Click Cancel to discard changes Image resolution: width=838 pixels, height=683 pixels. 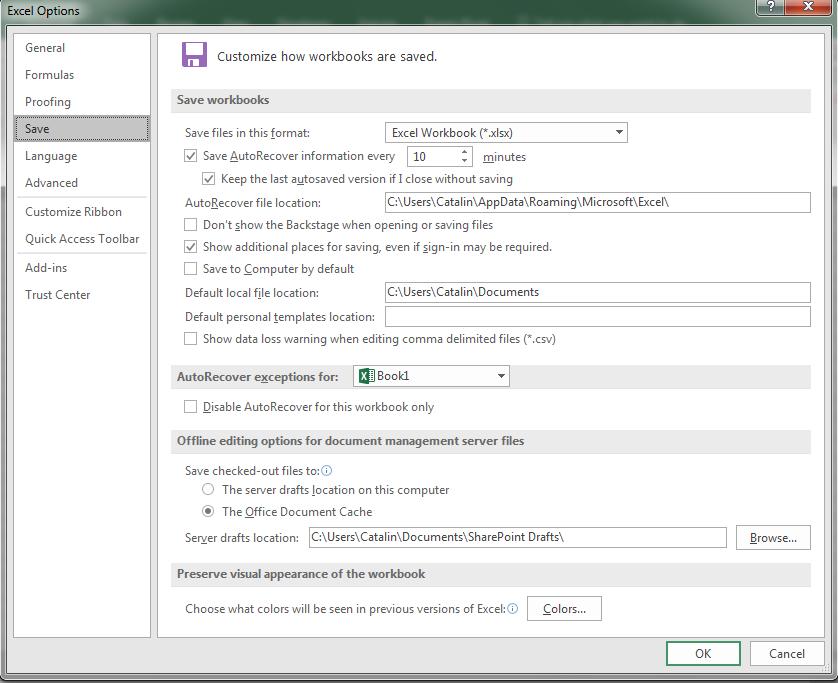pyautogui.click(x=787, y=654)
